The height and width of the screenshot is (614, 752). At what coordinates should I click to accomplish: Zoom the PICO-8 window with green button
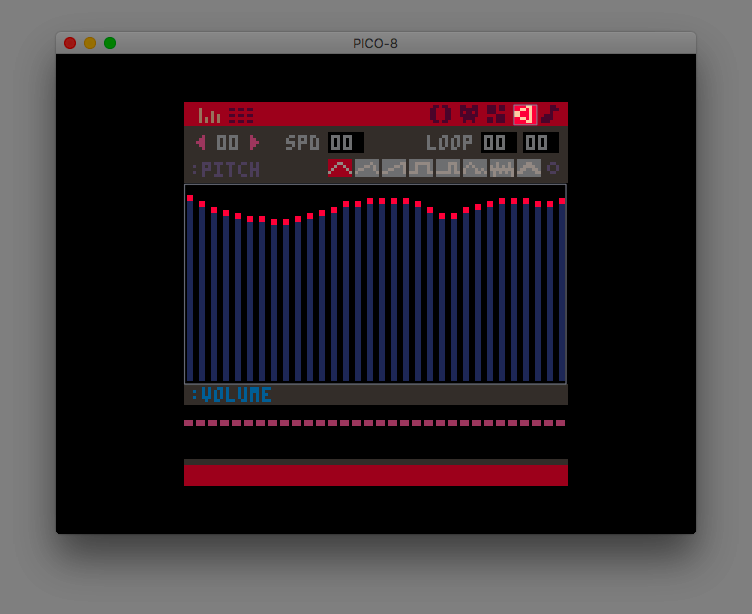click(x=110, y=43)
